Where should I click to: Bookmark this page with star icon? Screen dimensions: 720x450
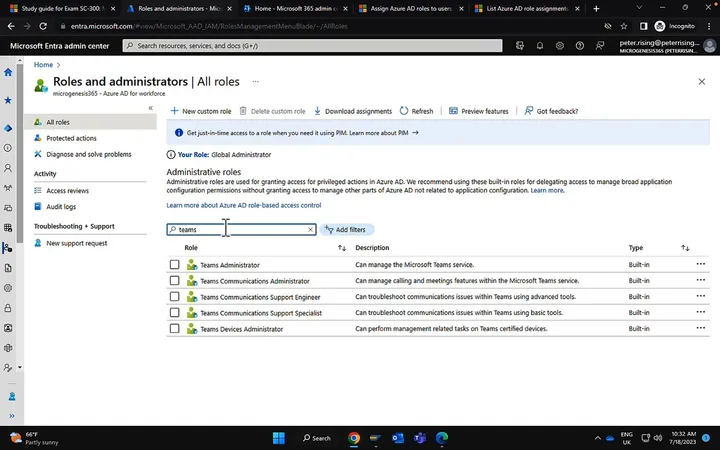(x=624, y=26)
